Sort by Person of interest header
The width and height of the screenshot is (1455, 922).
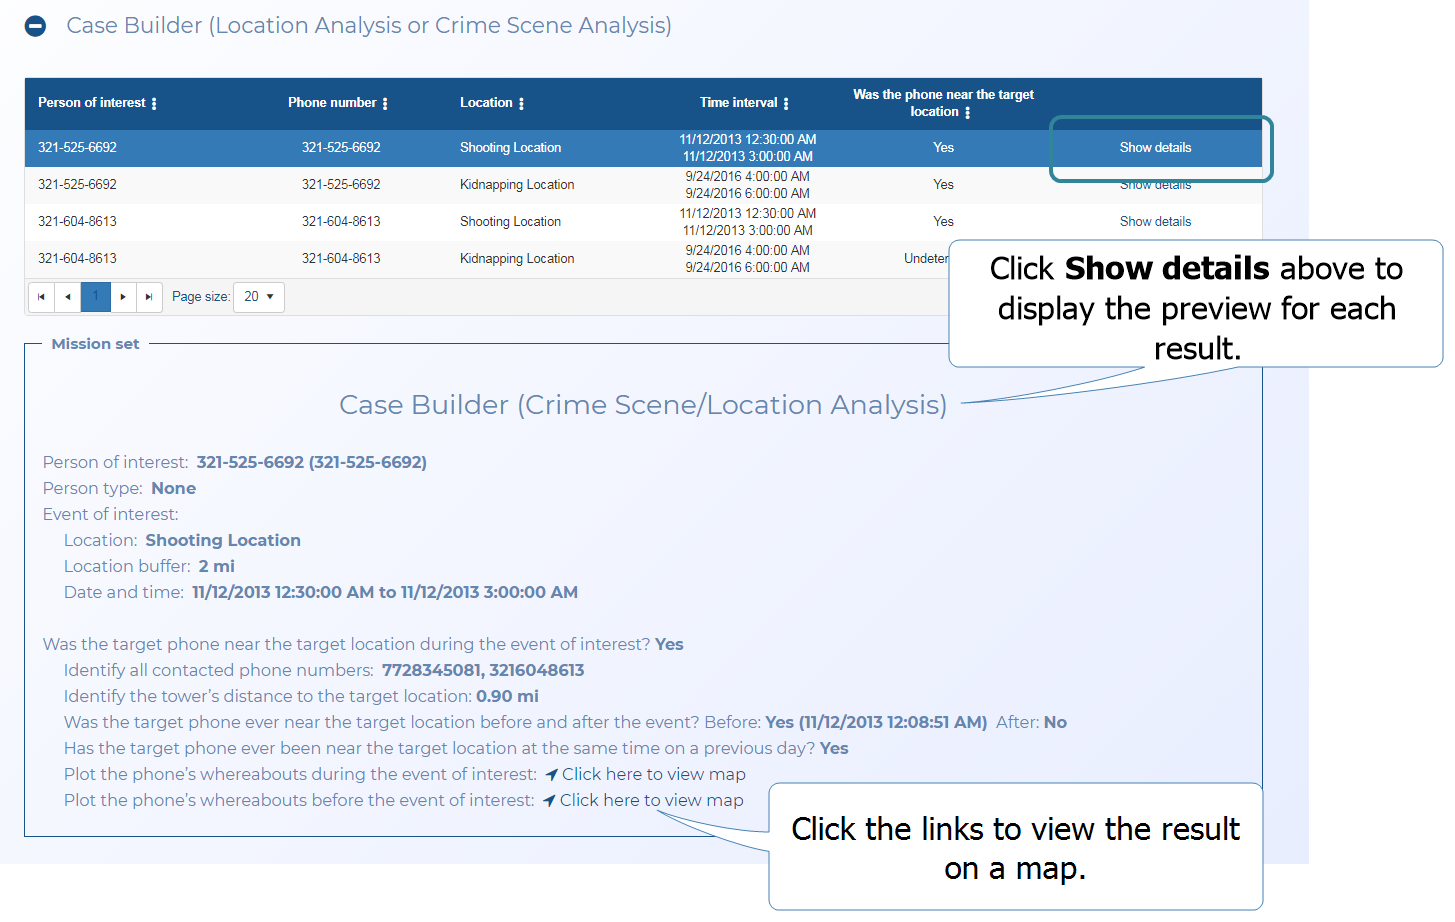(x=91, y=103)
